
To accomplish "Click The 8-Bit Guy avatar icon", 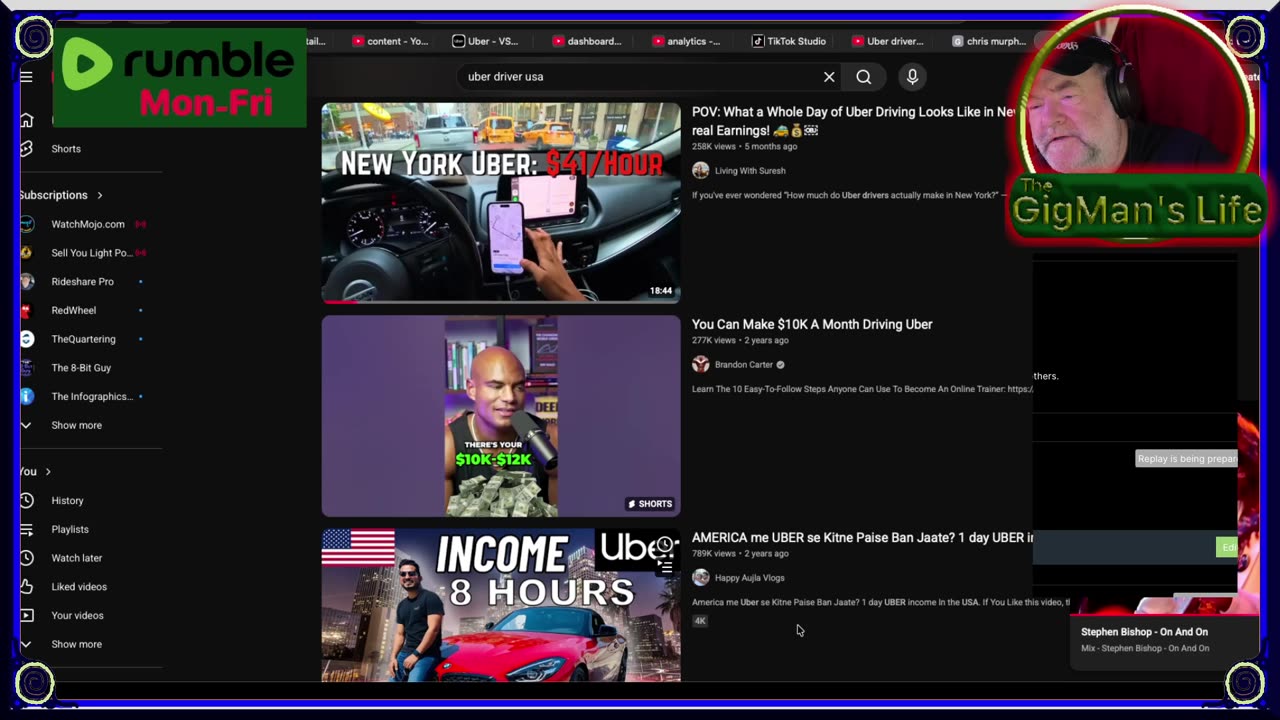I will [27, 368].
